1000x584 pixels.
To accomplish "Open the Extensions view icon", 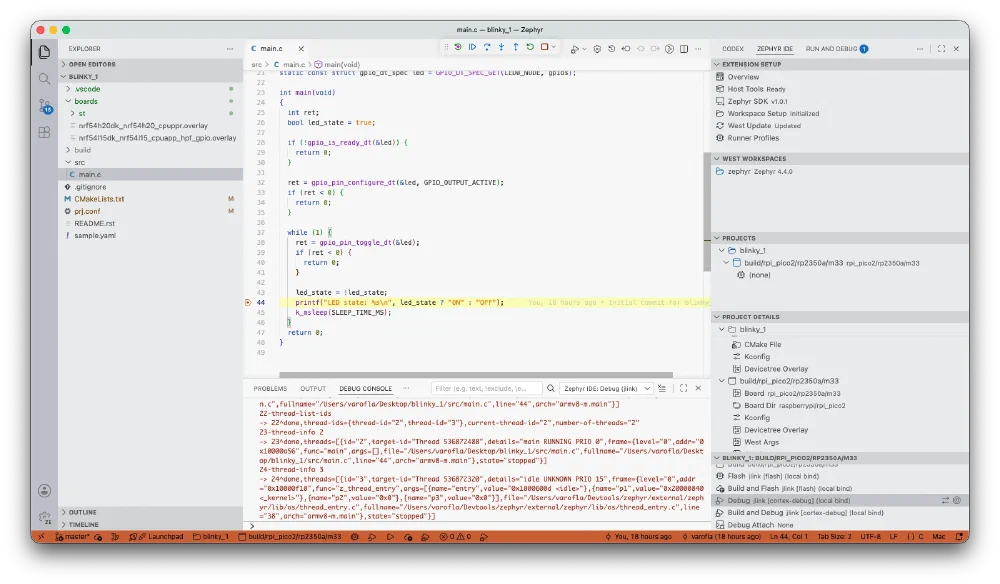I will pos(44,133).
